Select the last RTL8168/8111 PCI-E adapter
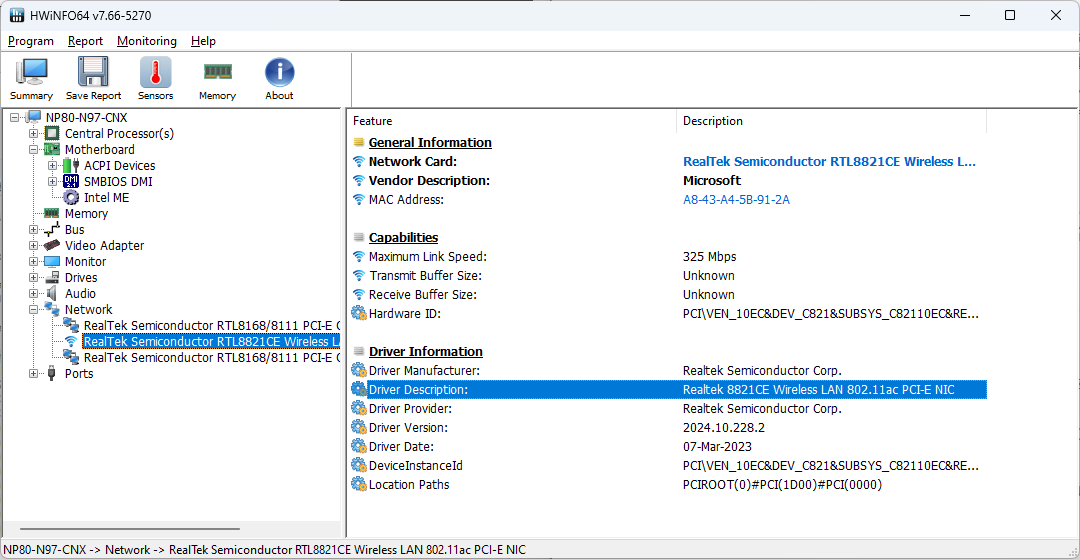Image resolution: width=1080 pixels, height=559 pixels. coord(211,358)
